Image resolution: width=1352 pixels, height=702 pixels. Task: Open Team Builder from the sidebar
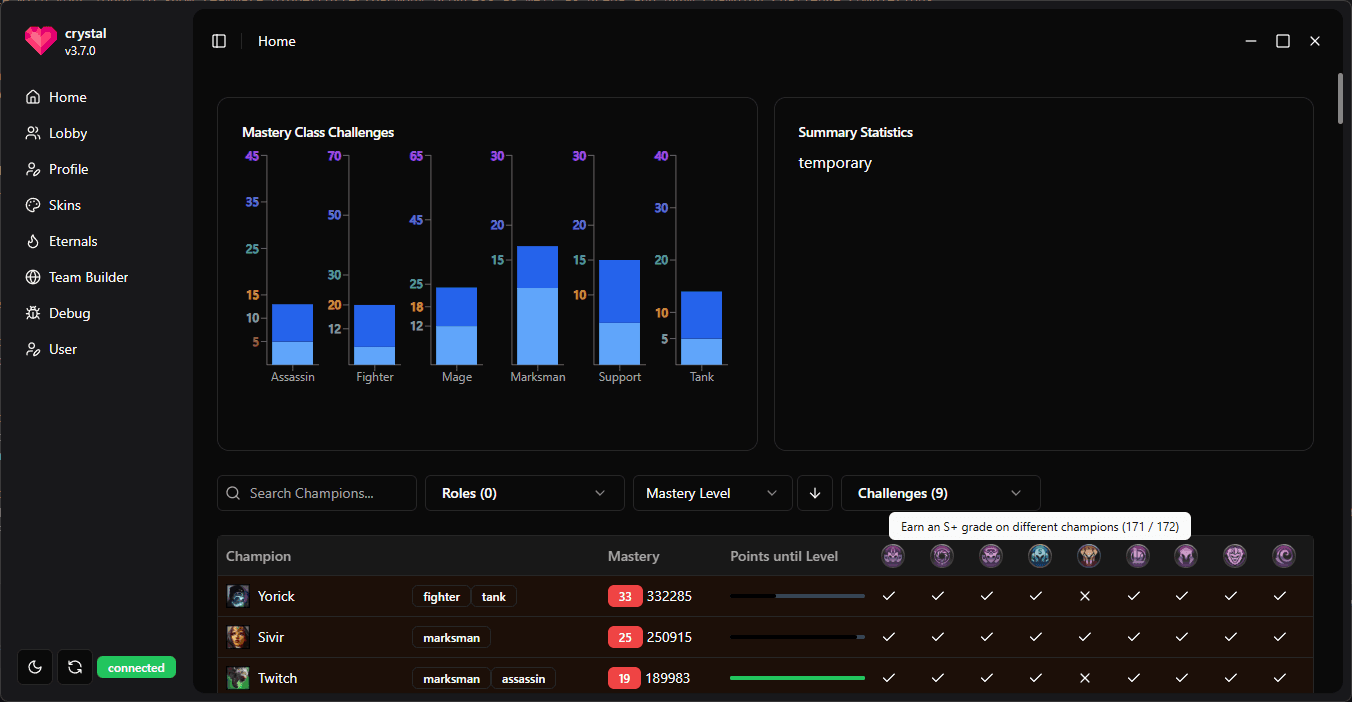click(x=88, y=277)
